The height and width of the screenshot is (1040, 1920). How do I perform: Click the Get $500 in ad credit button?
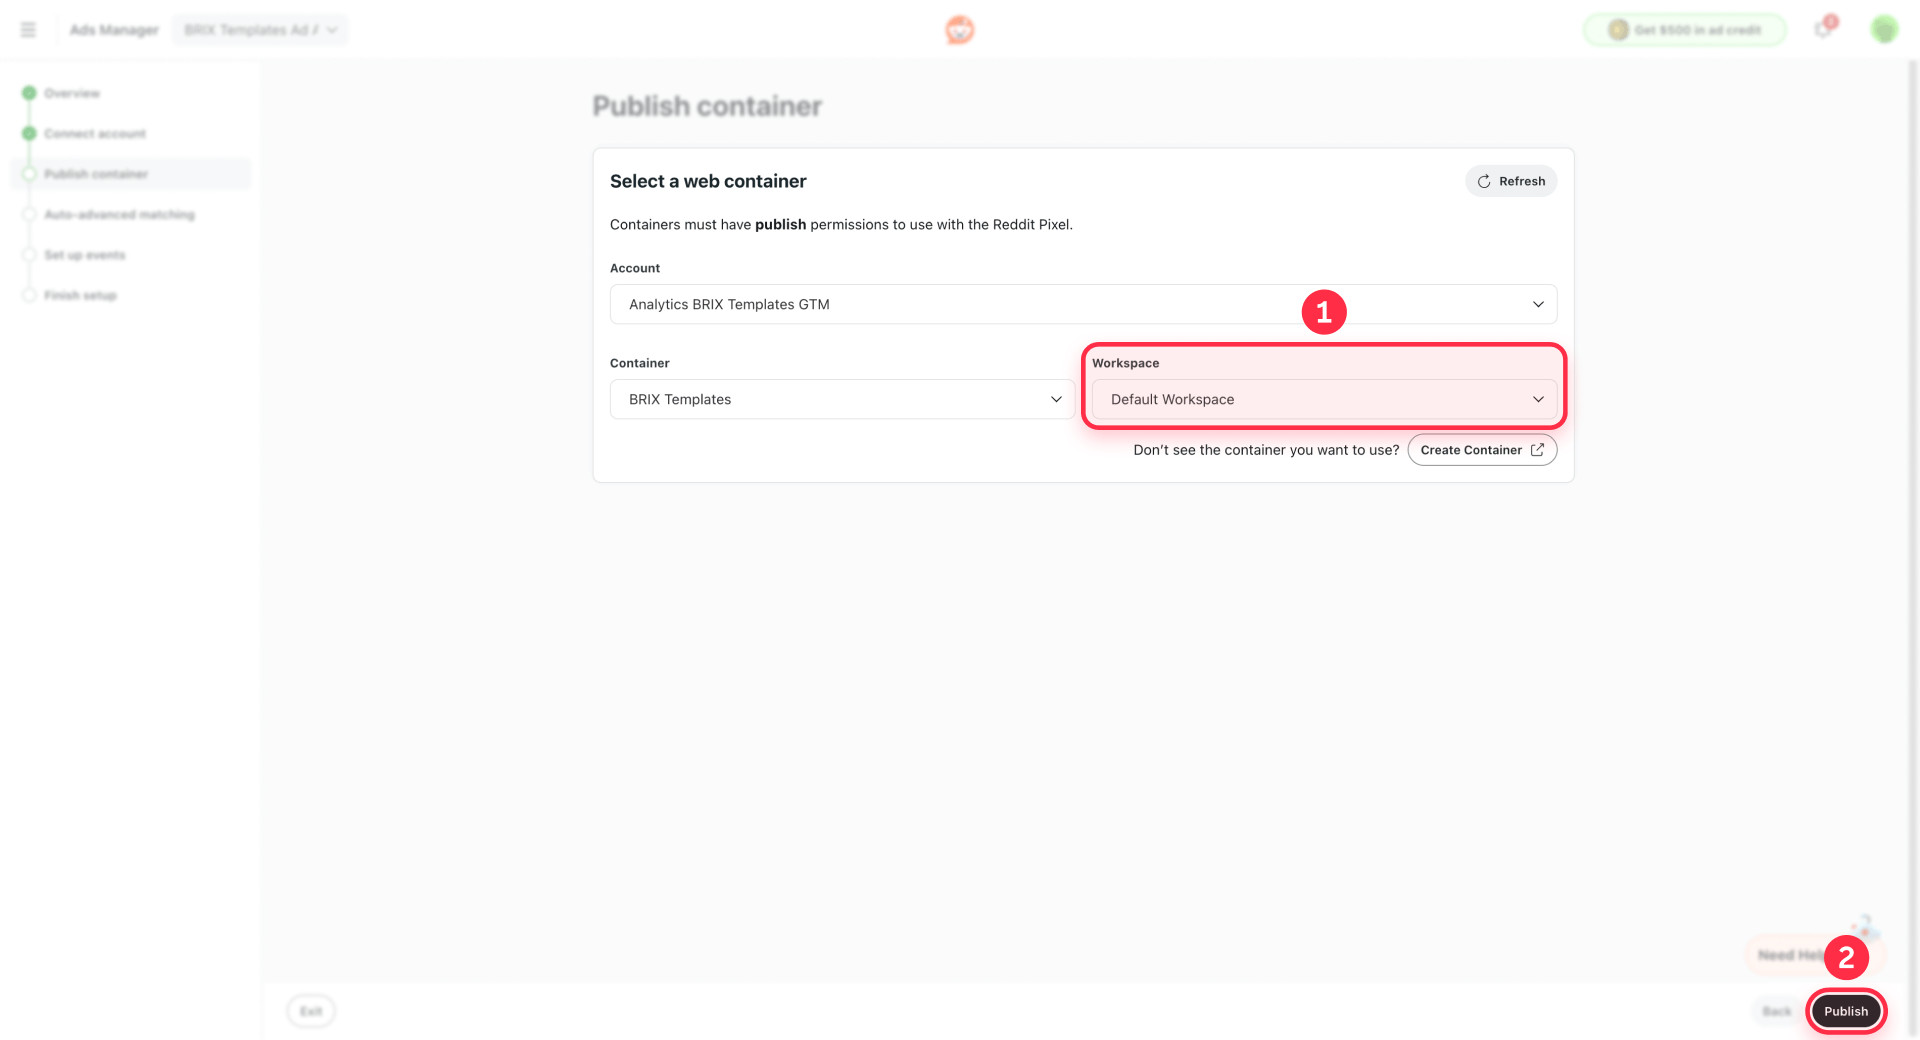point(1685,30)
